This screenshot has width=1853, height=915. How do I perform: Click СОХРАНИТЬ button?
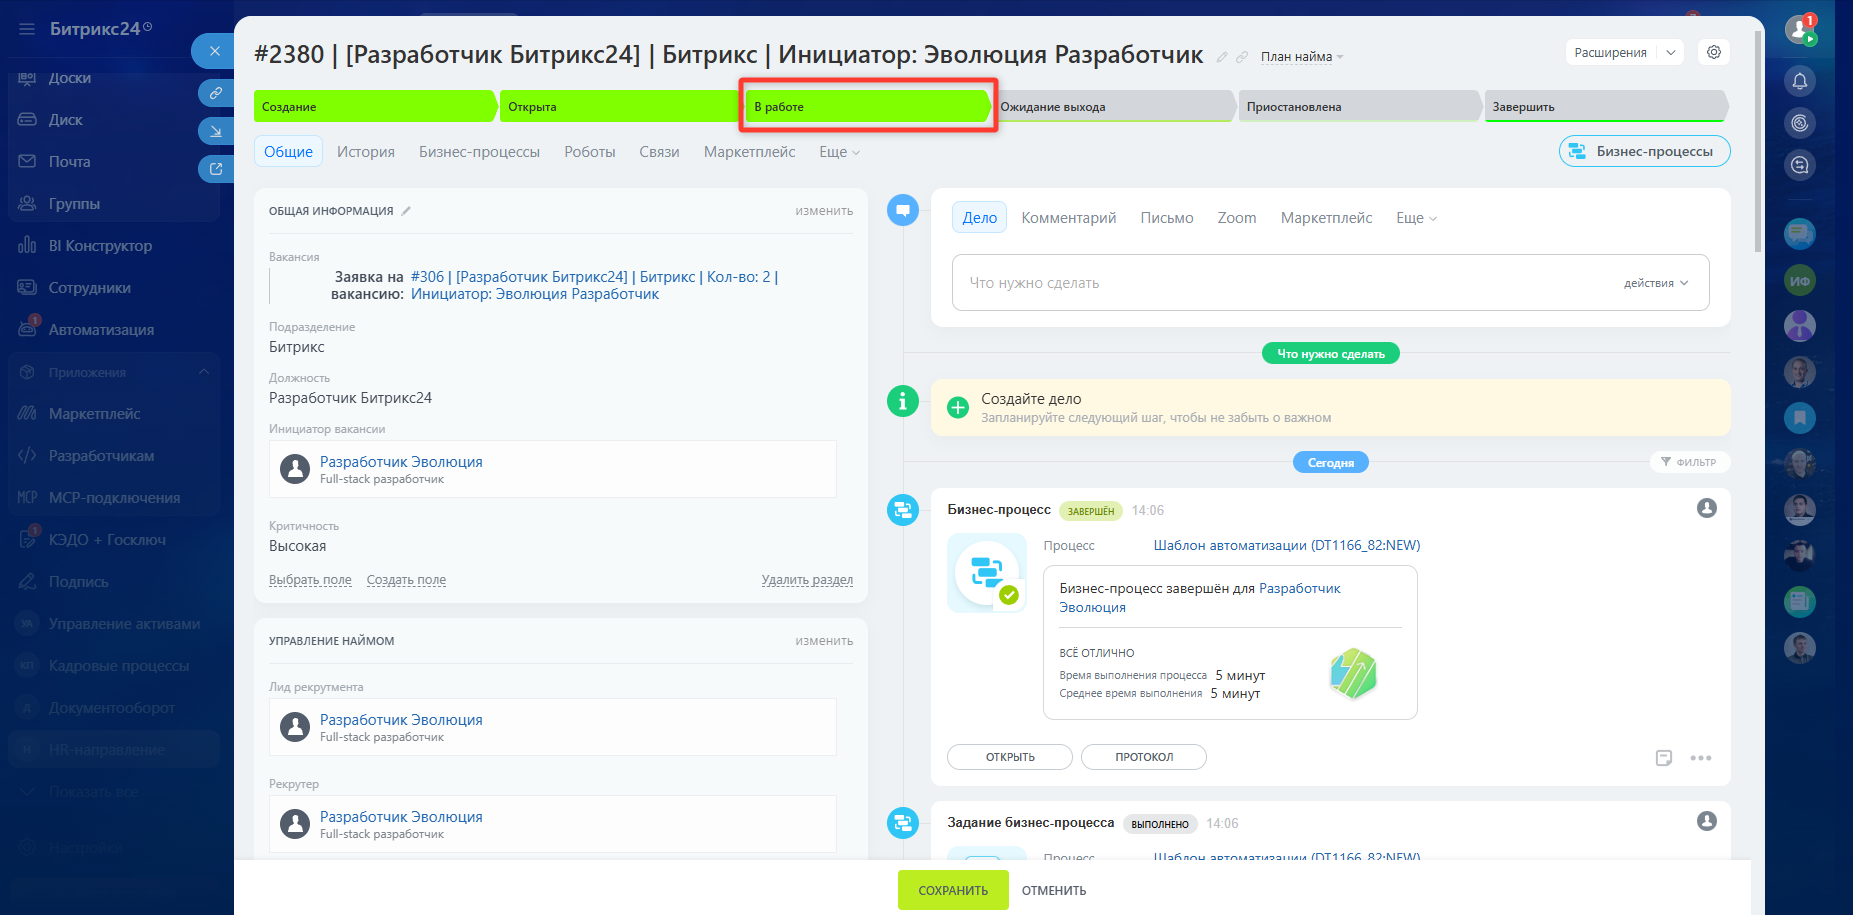[953, 890]
